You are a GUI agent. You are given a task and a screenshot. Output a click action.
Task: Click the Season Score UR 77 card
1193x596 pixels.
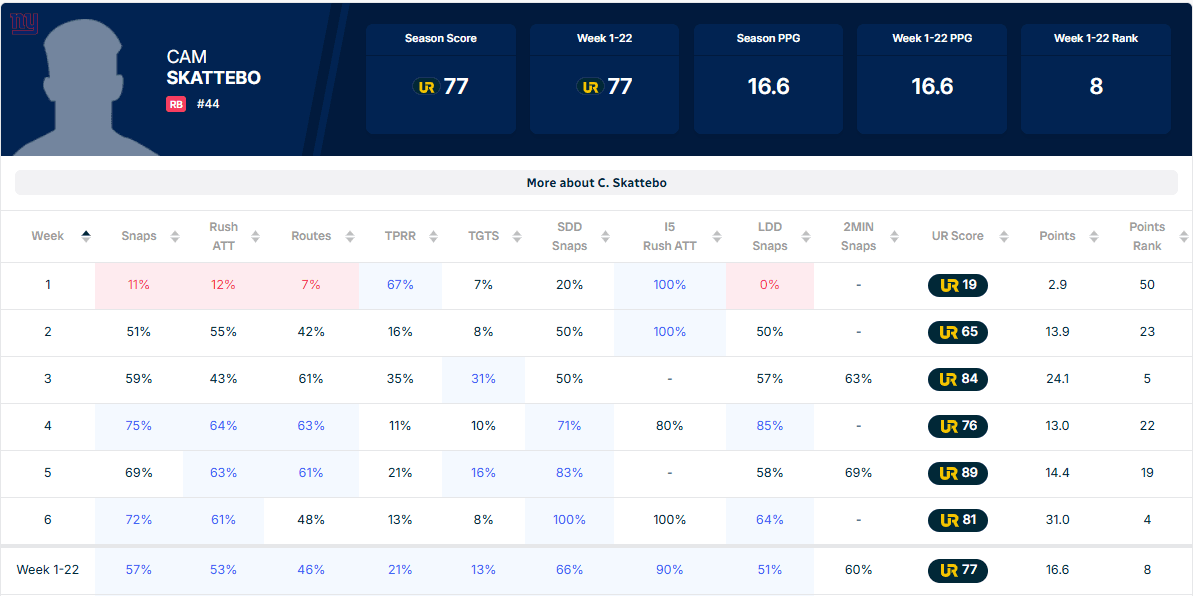pos(441,79)
